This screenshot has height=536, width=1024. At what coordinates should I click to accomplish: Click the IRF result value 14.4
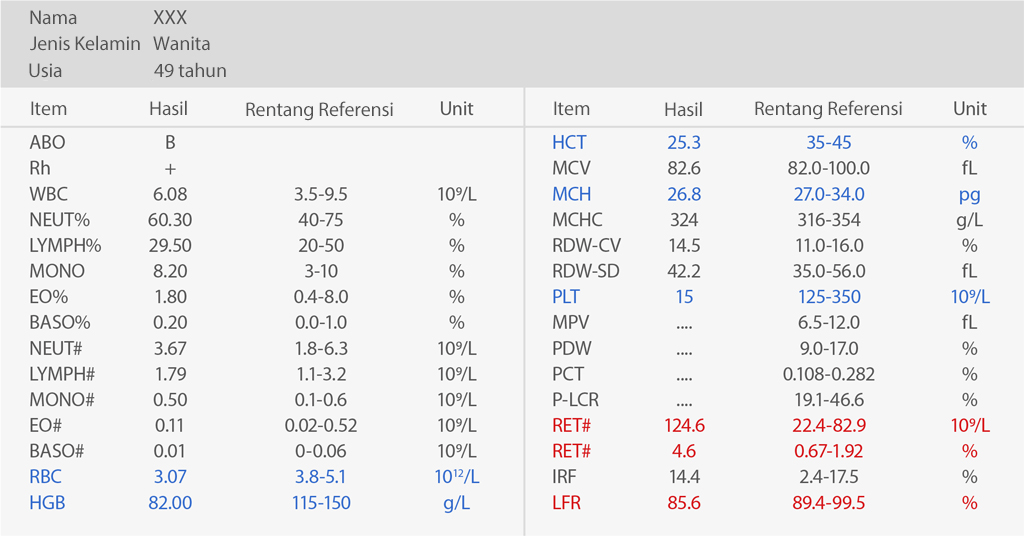(x=684, y=477)
